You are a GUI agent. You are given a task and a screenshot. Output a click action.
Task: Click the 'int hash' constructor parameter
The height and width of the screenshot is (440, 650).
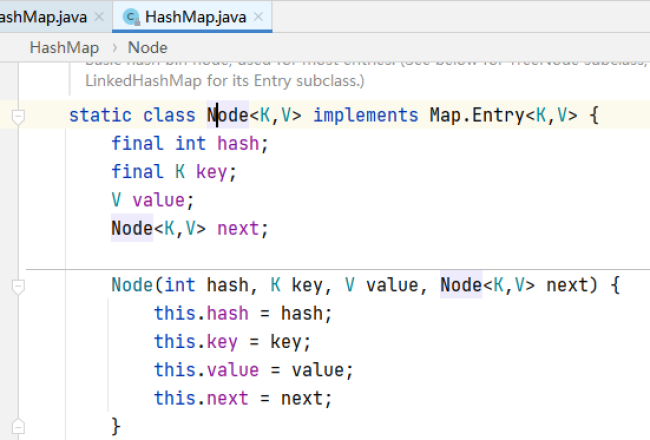(206, 285)
